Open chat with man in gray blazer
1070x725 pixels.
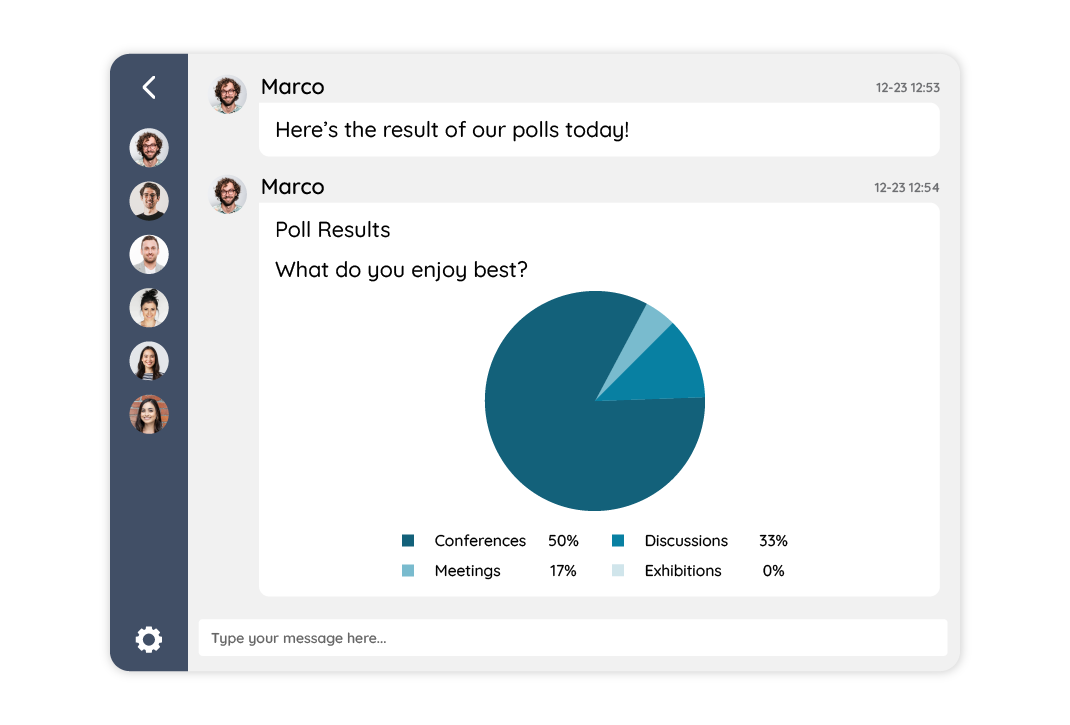click(149, 254)
